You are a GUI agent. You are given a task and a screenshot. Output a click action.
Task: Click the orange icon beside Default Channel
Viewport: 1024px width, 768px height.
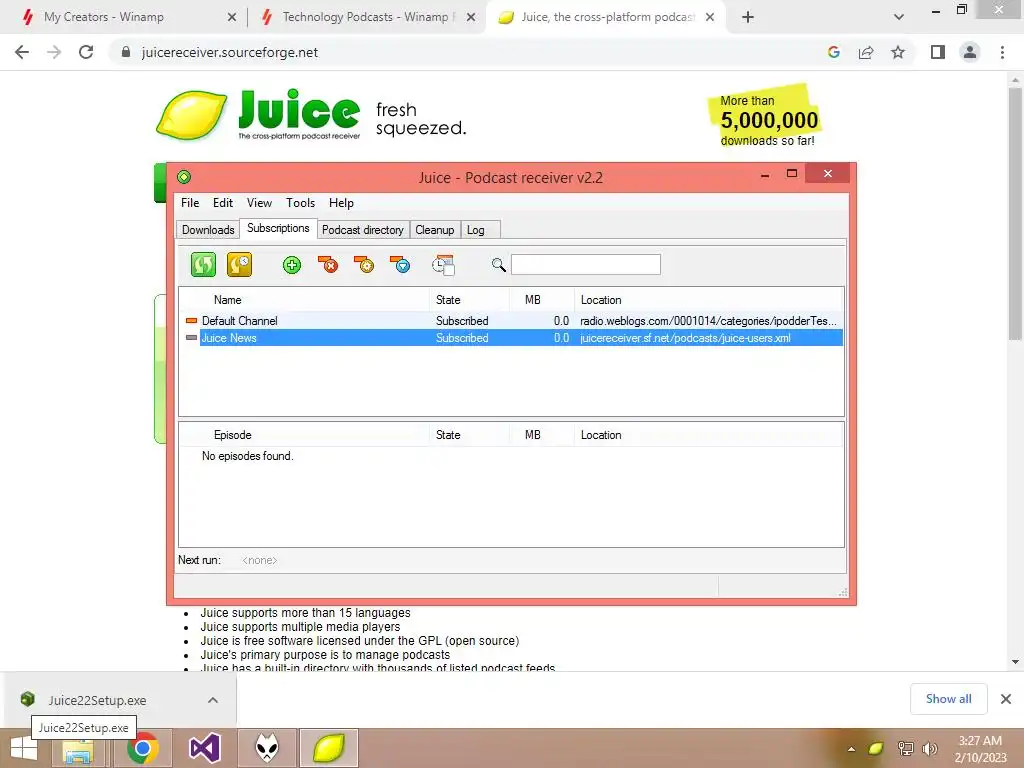pos(191,321)
